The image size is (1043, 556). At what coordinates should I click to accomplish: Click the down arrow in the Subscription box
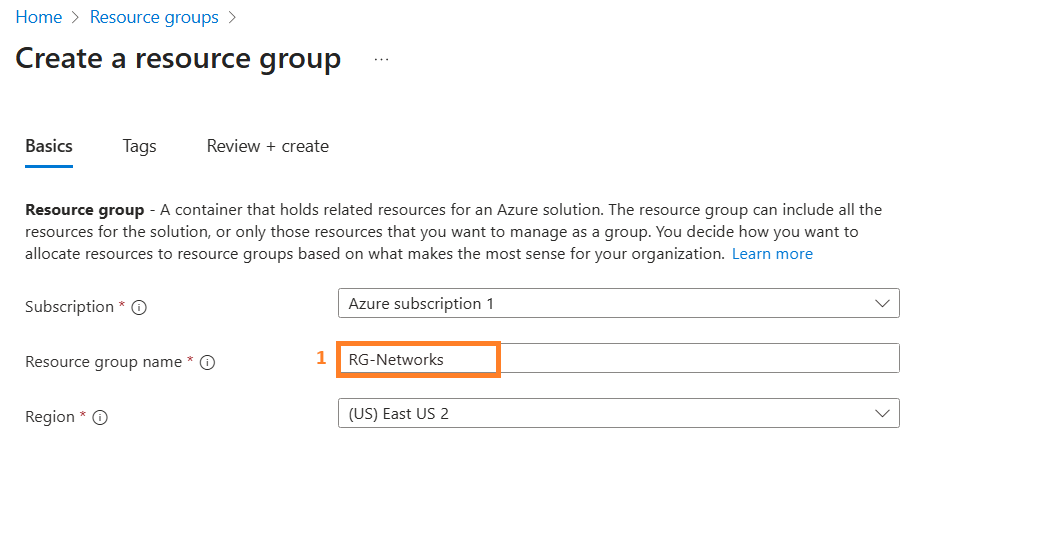[882, 303]
